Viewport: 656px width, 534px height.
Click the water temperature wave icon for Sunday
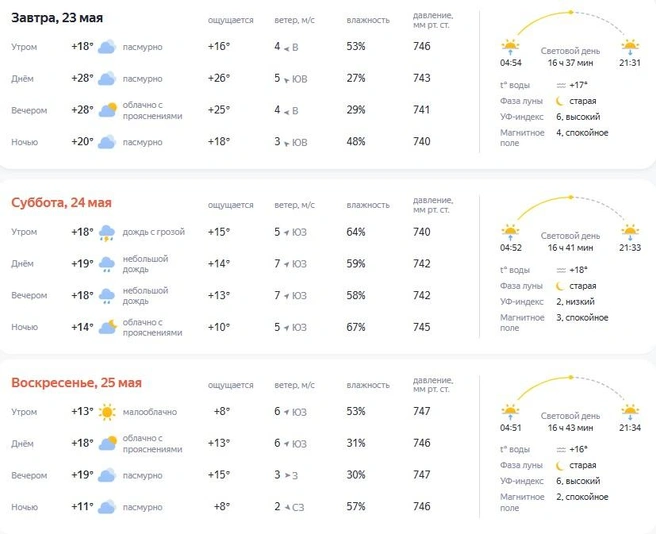[561, 450]
